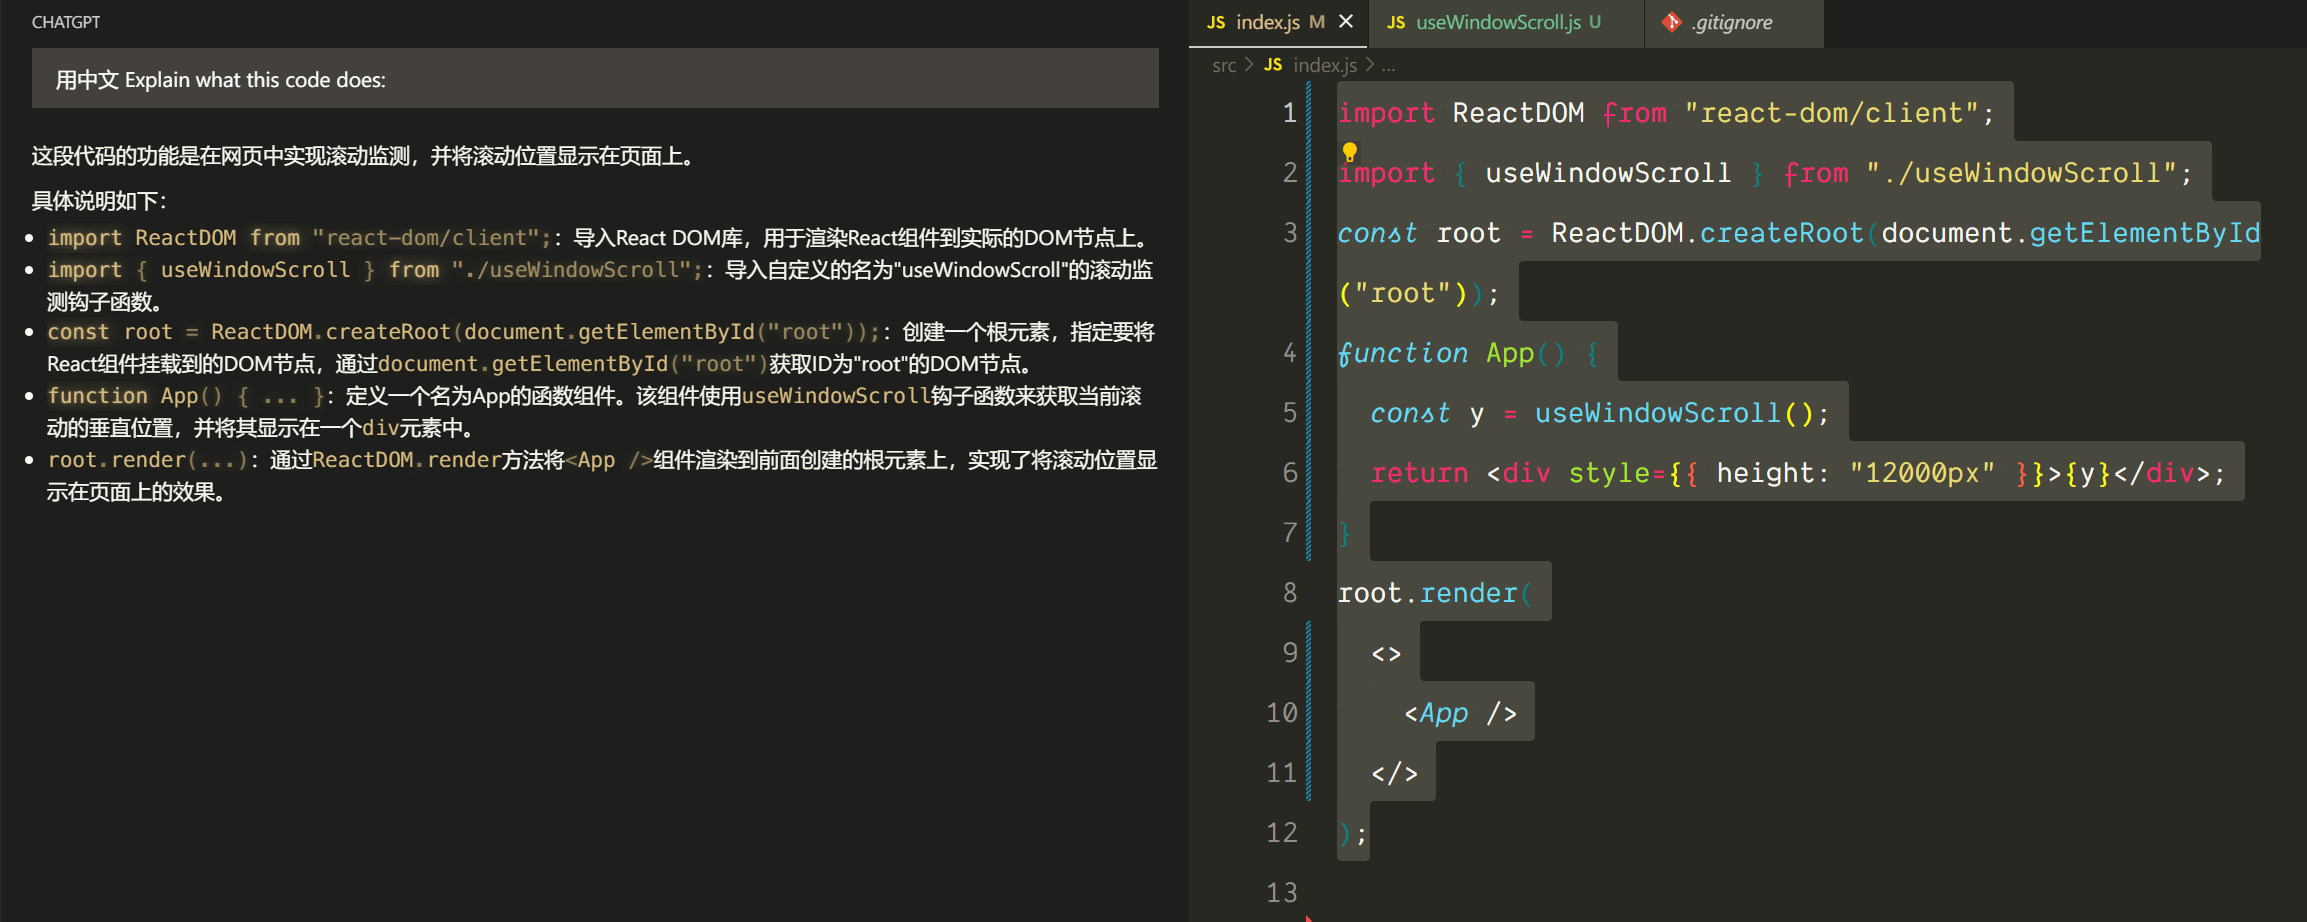Click the JS icon on index.js tab
This screenshot has height=922, width=2307.
[1216, 22]
